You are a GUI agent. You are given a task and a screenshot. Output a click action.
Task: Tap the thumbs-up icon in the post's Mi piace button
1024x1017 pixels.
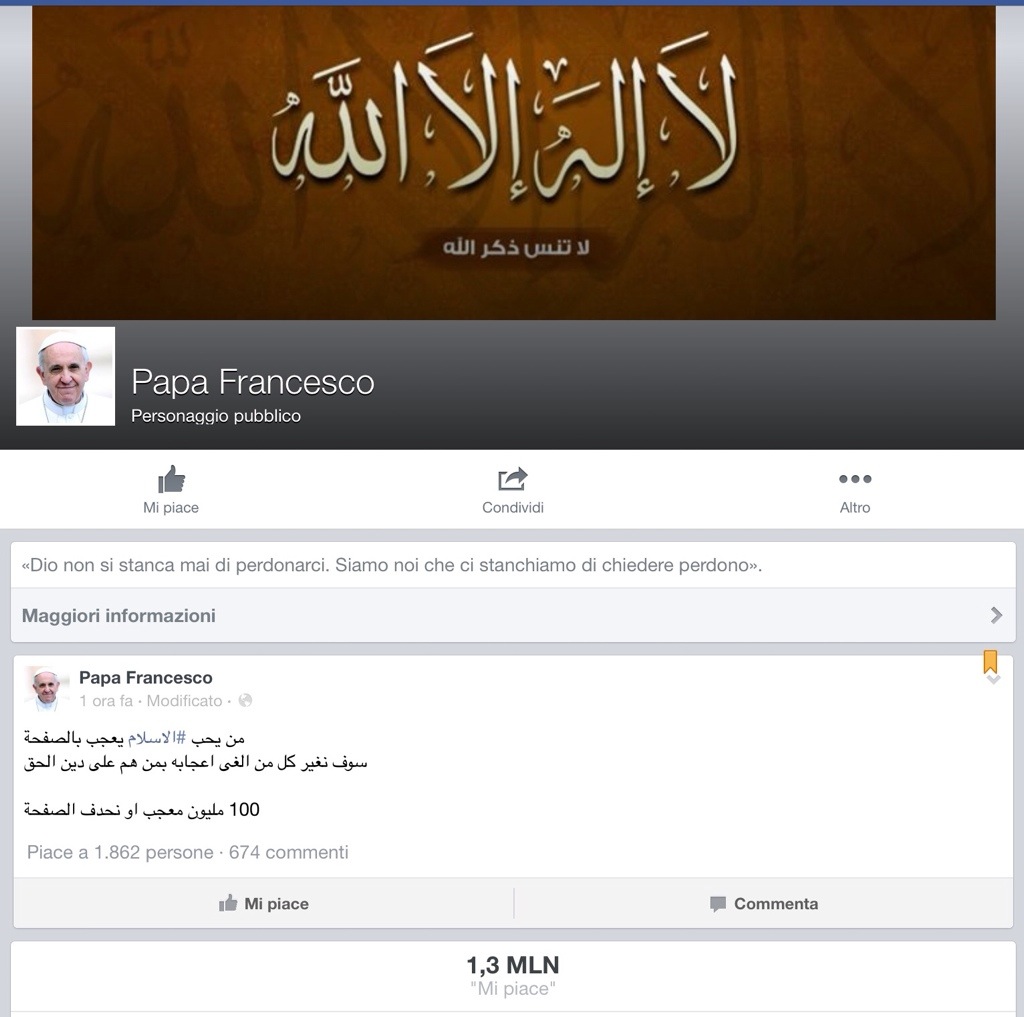pos(228,903)
